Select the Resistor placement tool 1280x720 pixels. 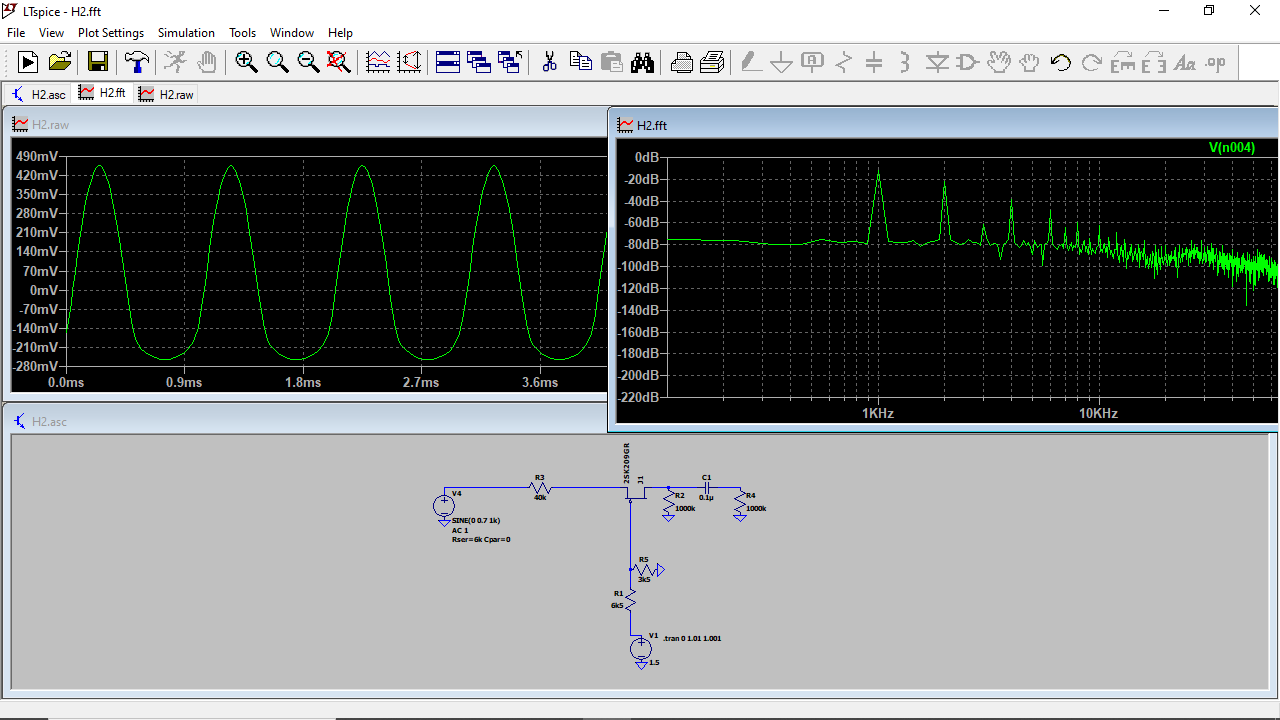pyautogui.click(x=843, y=62)
